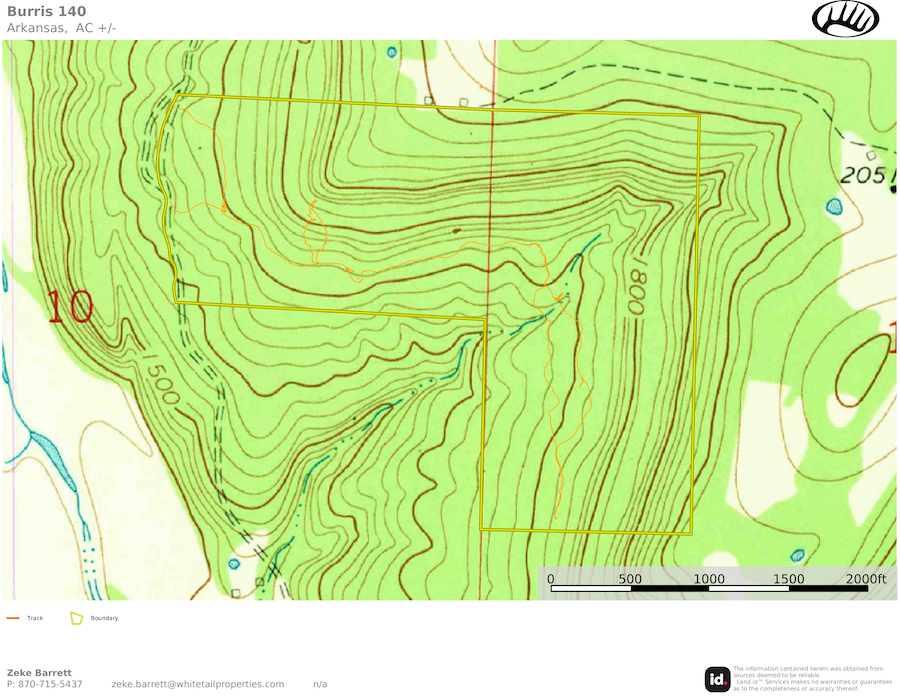Click the bear paw logo

(x=845, y=19)
